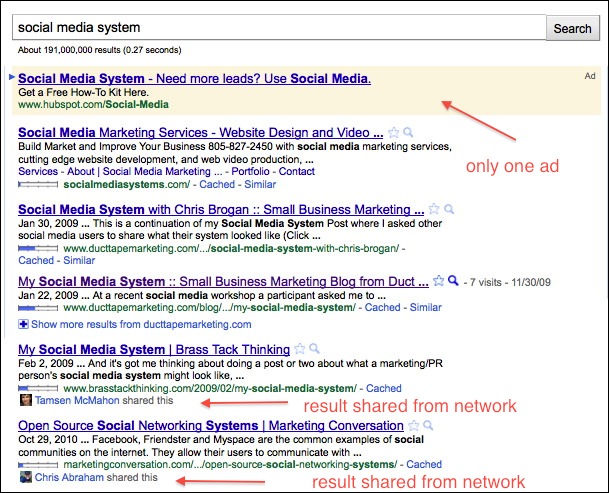Click magnifier next to the 7 visits result
Screen dimensions: 609x493
click(453, 280)
